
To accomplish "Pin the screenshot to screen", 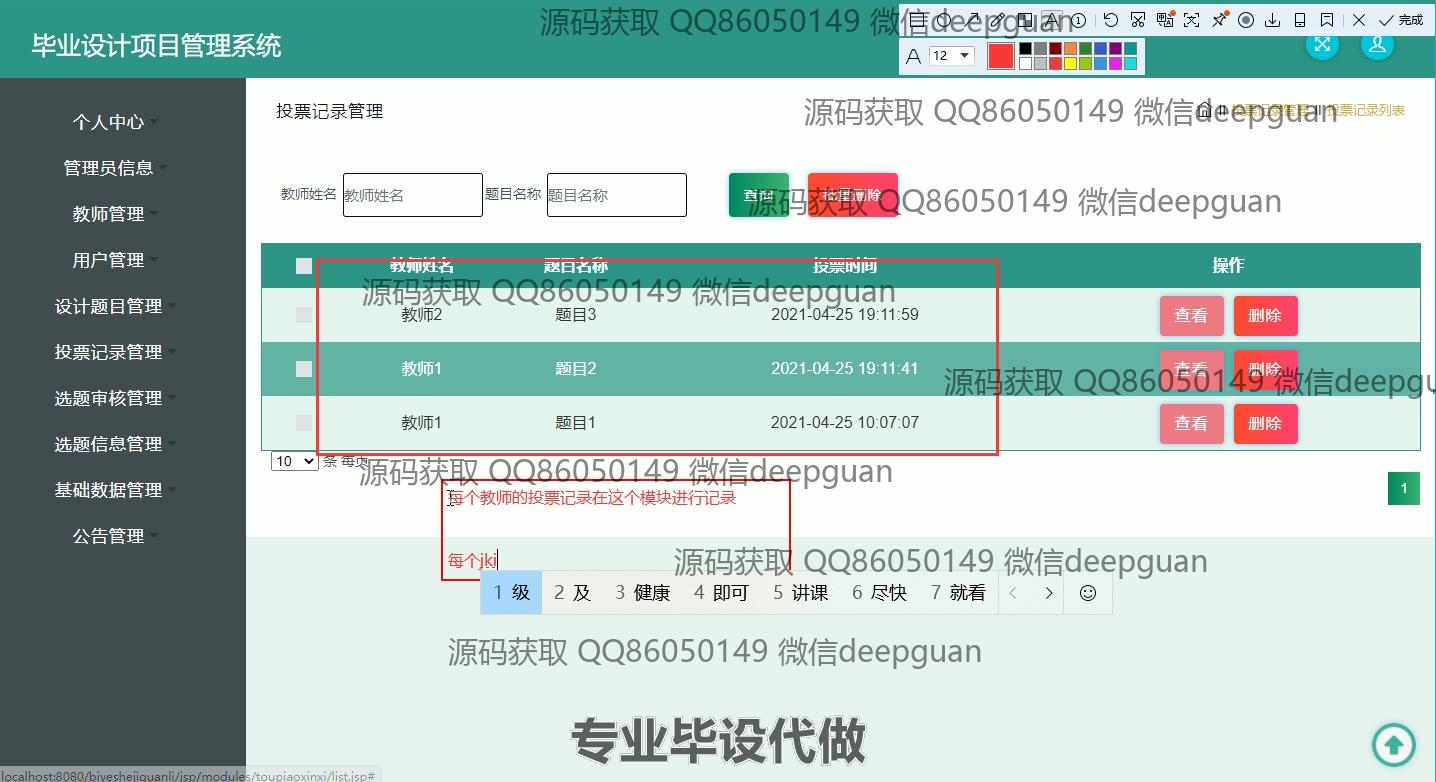I will (1219, 20).
